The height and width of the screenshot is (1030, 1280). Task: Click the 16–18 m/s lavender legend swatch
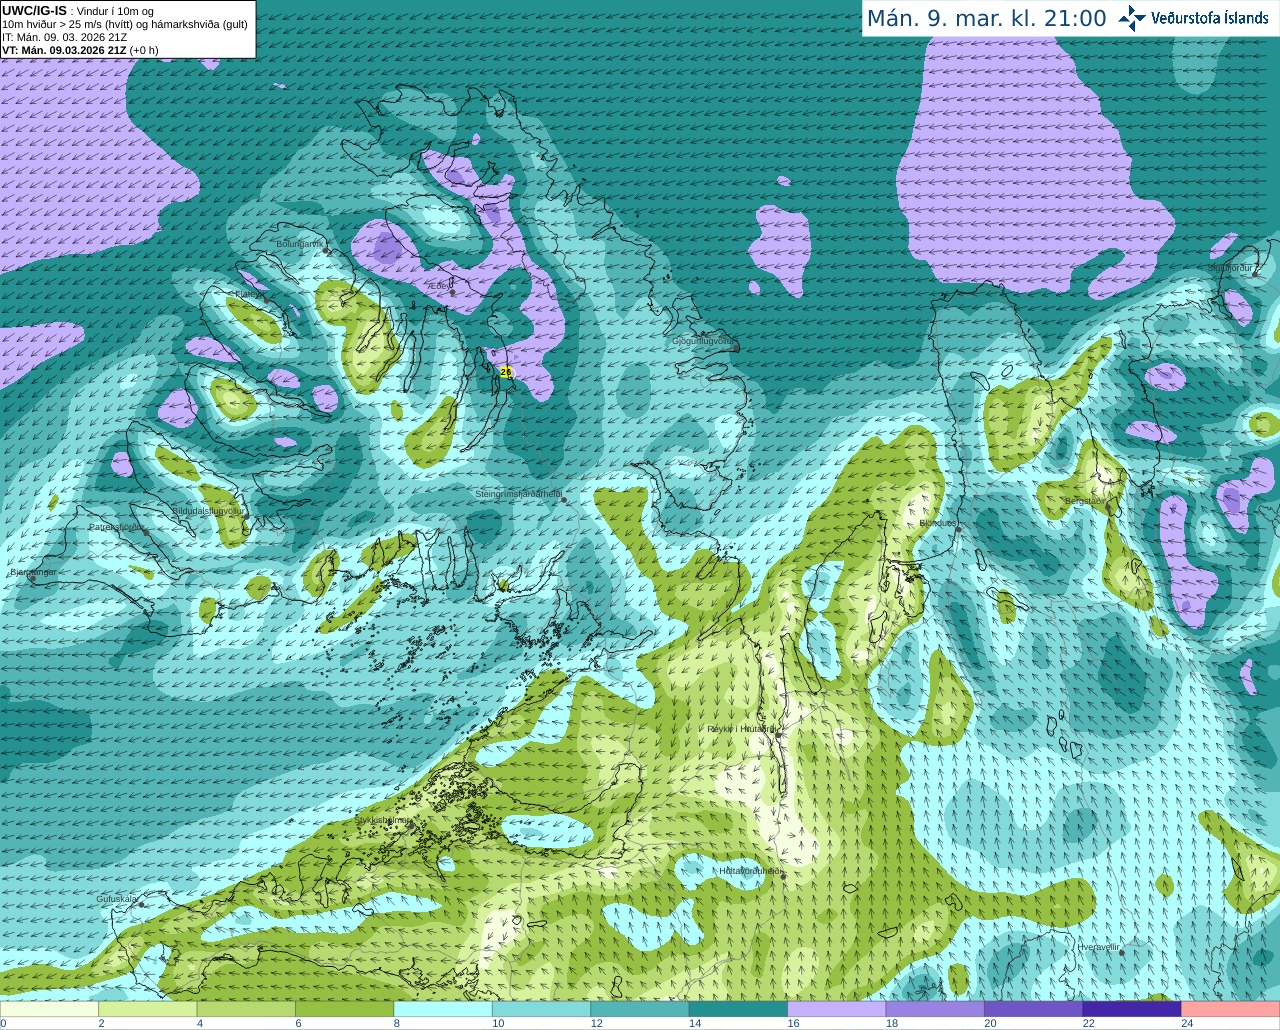pyautogui.click(x=837, y=1008)
